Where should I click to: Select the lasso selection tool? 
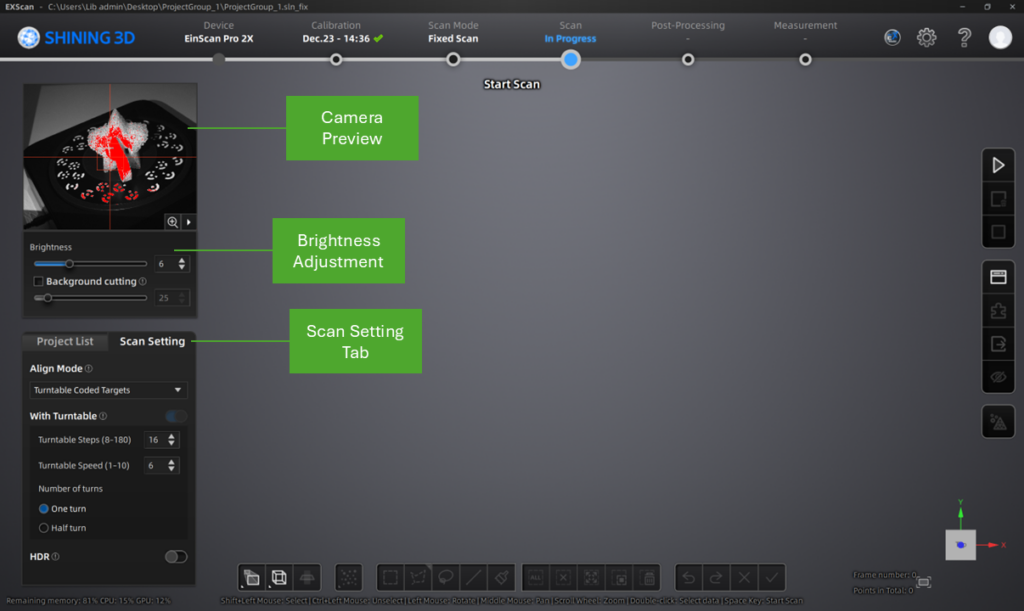[x=446, y=577]
